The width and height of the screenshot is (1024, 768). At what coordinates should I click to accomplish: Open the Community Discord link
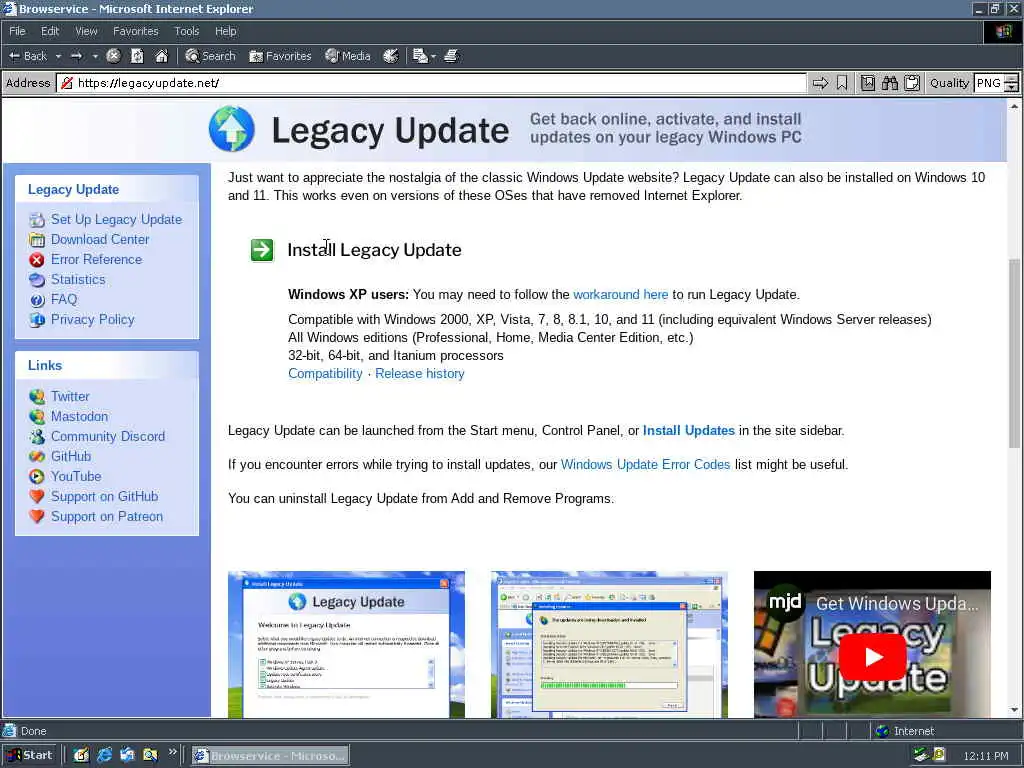pos(108,436)
